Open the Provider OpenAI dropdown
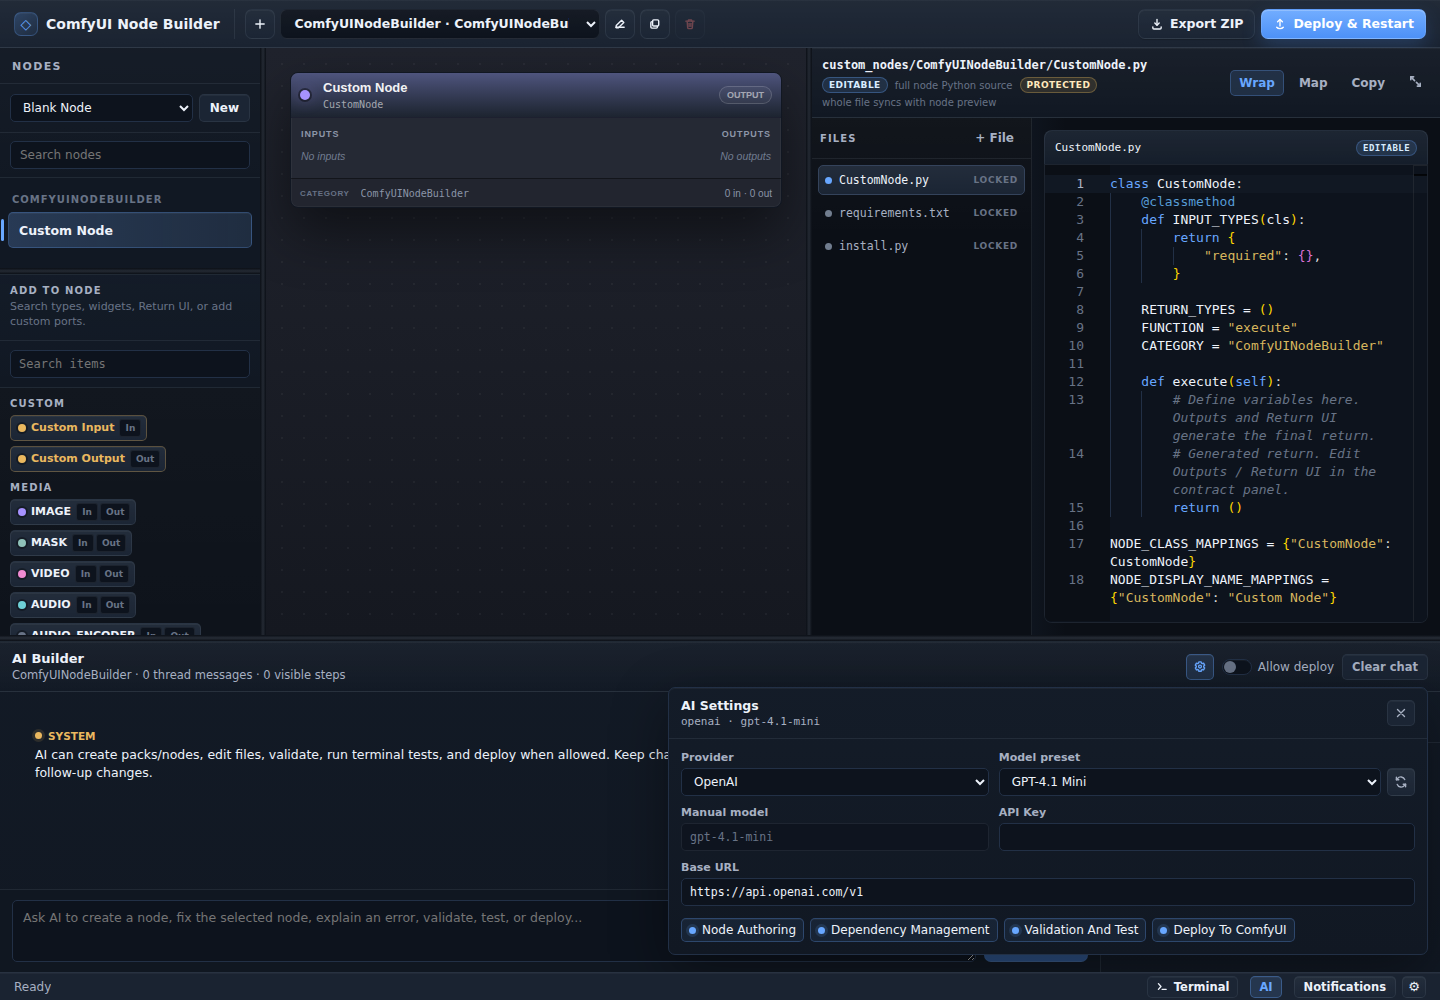The image size is (1440, 1000). point(835,782)
